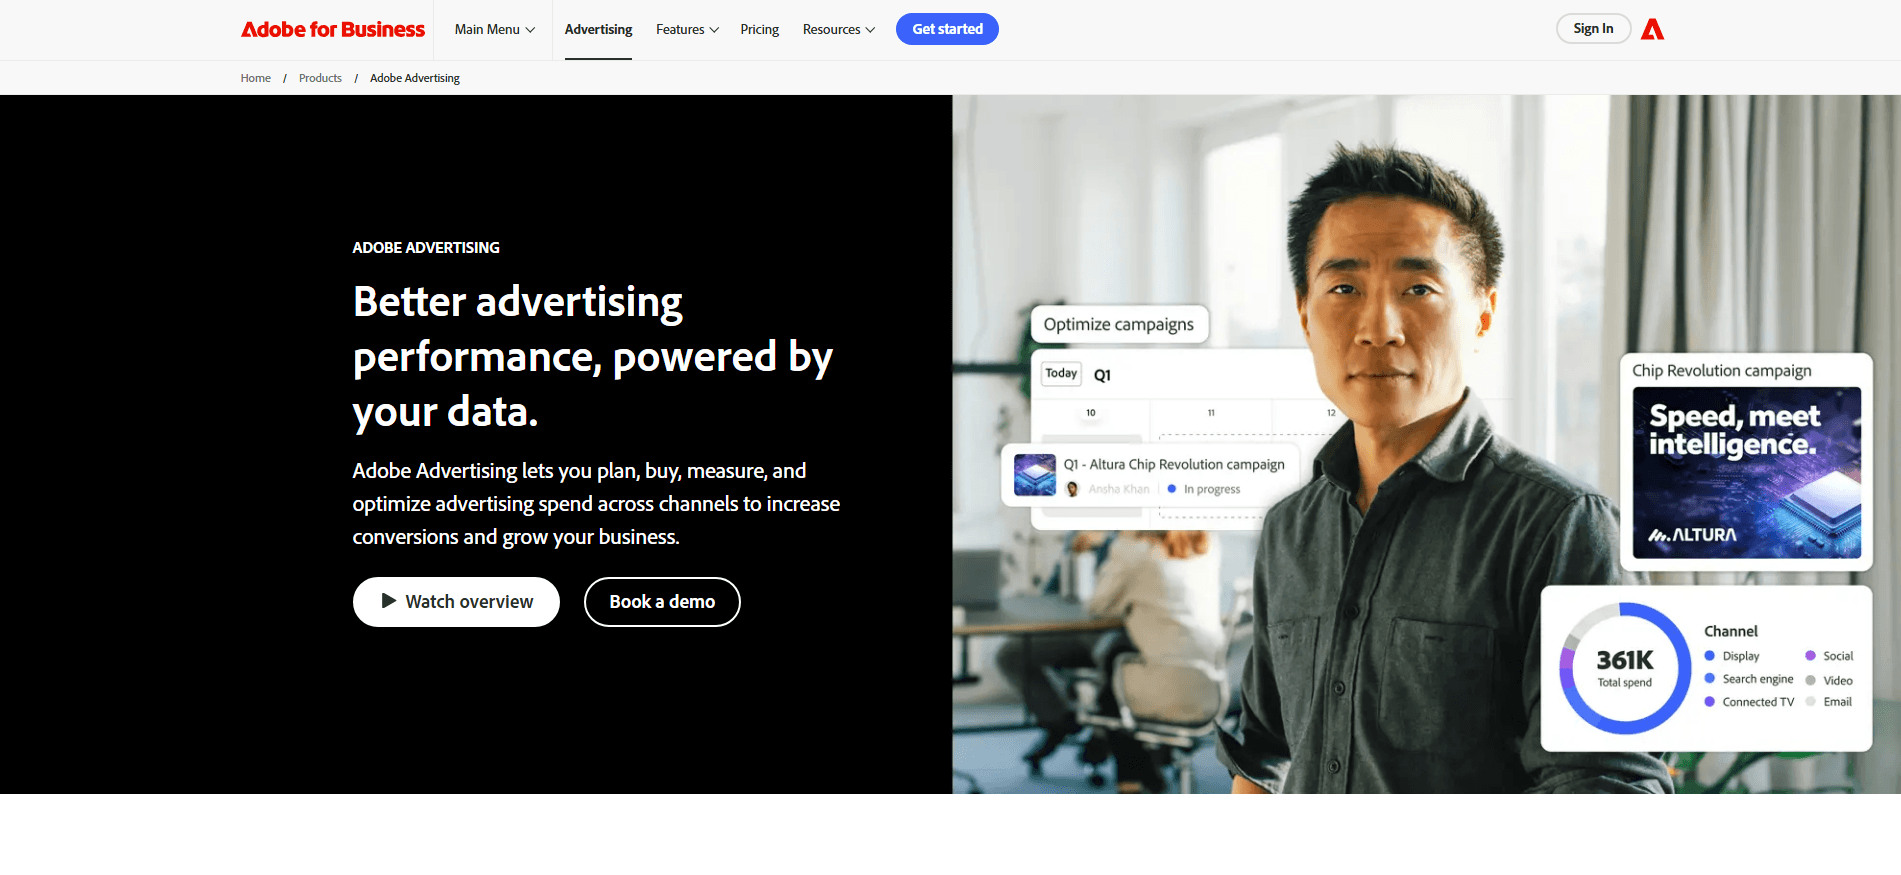
Task: Open the Pricing menu item
Action: click(759, 29)
